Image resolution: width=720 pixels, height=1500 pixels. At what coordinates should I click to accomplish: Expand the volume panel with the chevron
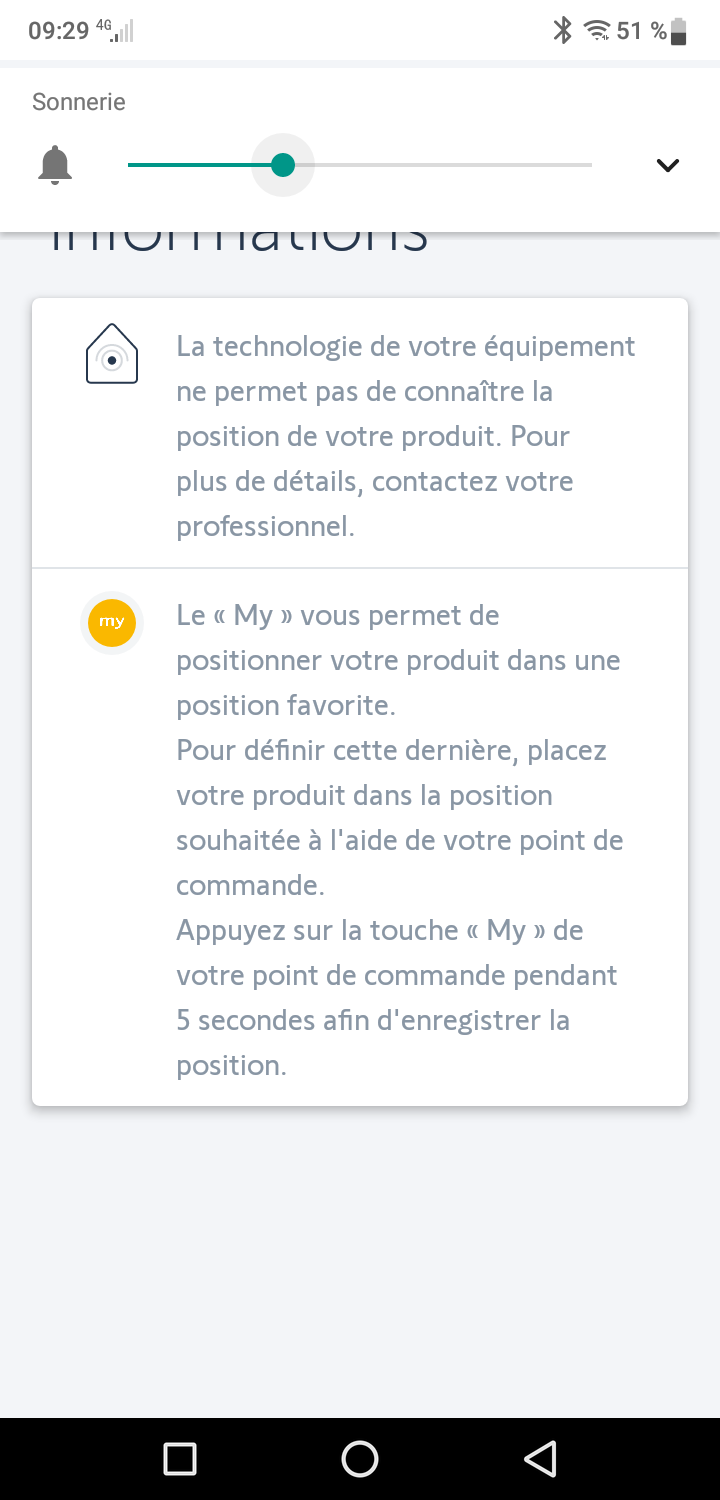[x=667, y=165]
